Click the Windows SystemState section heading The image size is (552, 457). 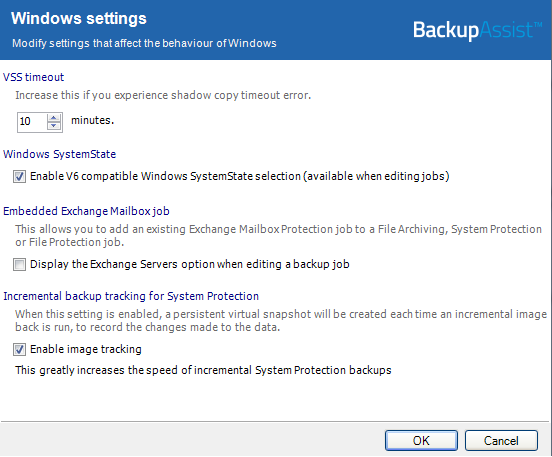(x=59, y=154)
